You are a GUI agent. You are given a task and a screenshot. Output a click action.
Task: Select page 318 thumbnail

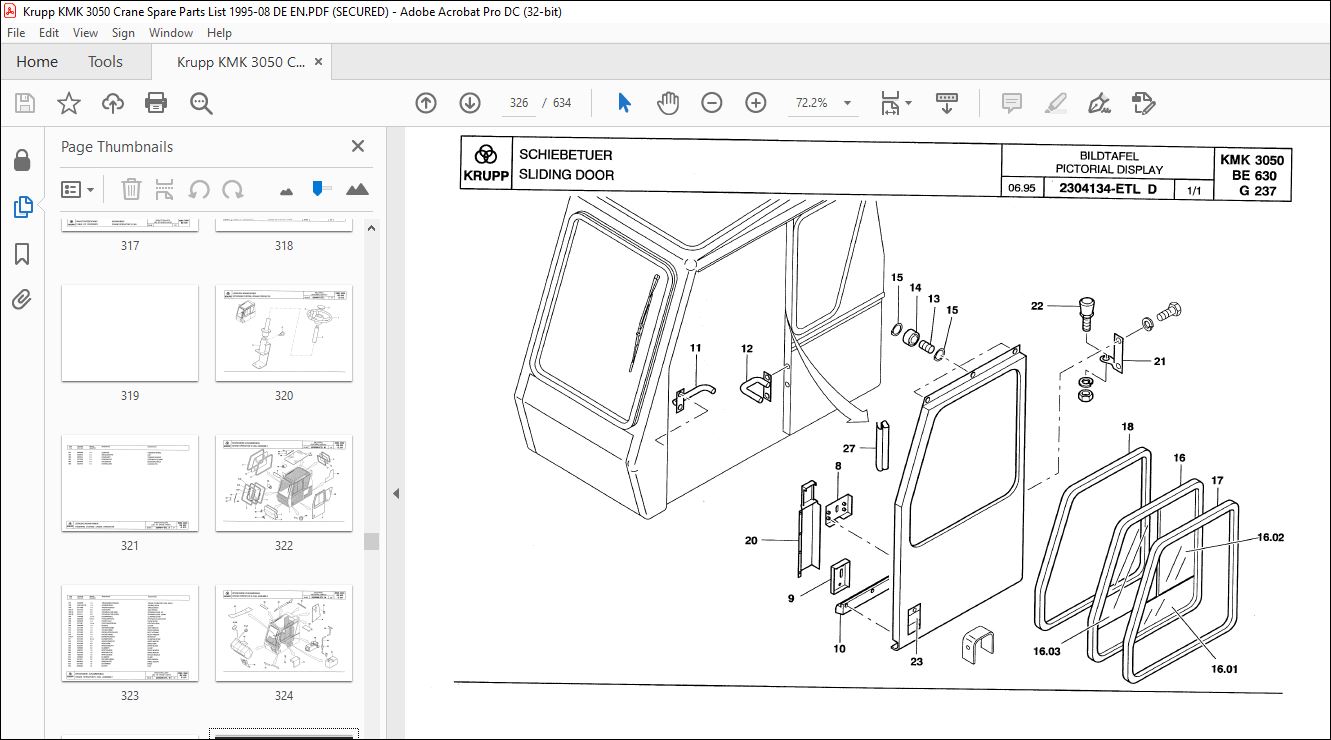284,226
